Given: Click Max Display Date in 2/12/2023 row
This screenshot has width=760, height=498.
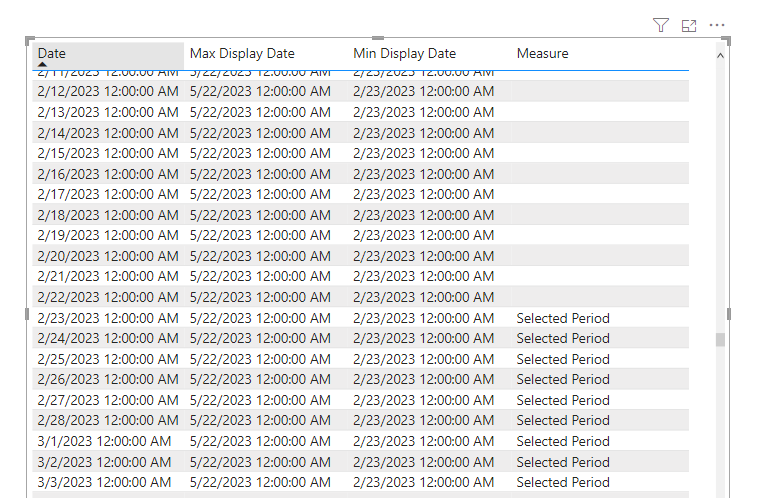Looking at the screenshot, I should [x=260, y=91].
